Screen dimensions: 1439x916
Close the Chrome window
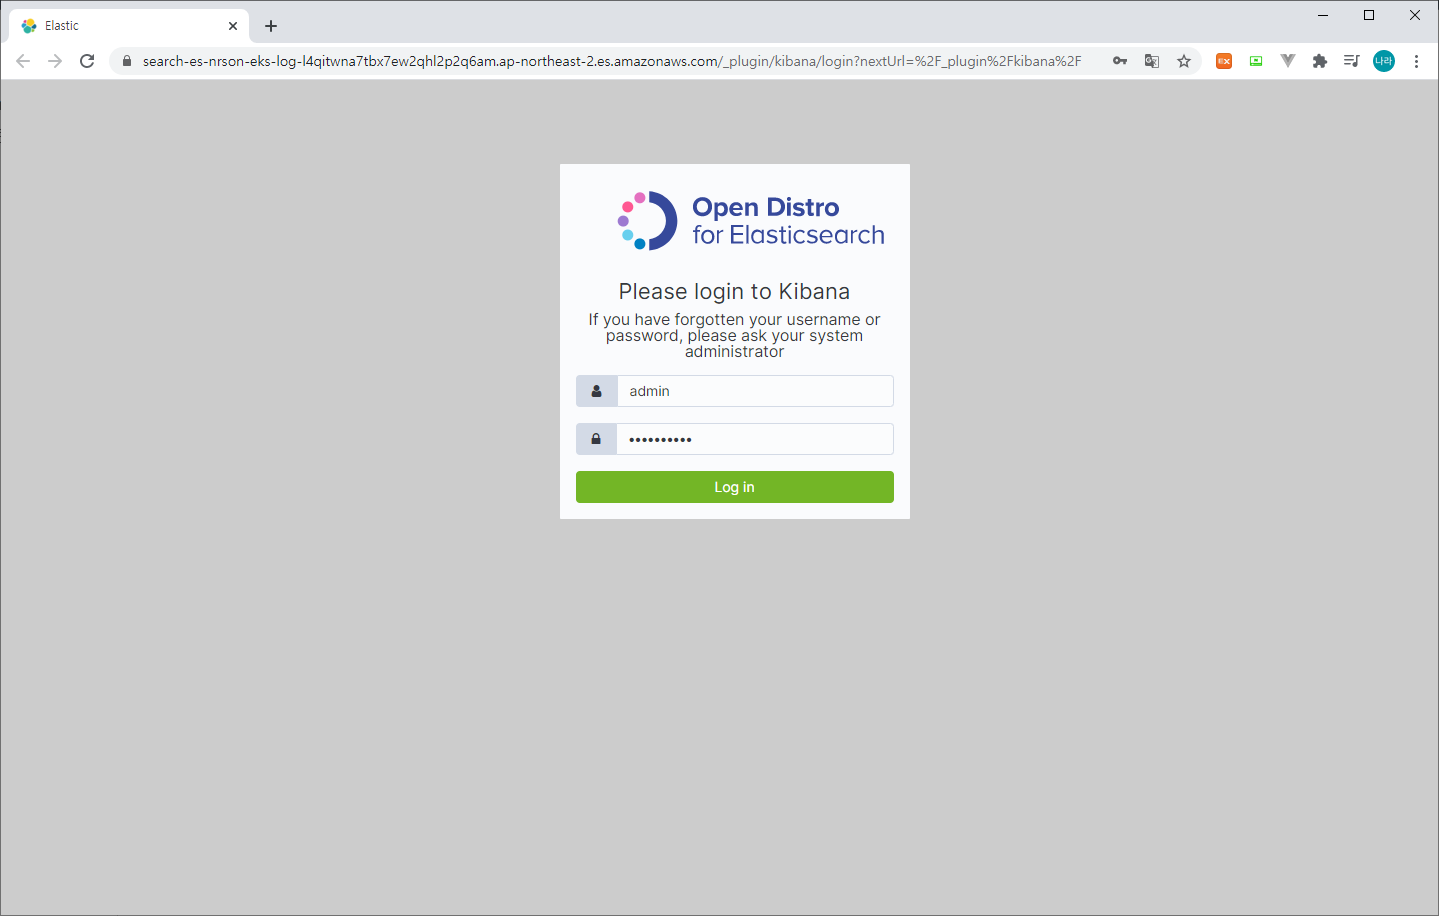pos(1415,15)
